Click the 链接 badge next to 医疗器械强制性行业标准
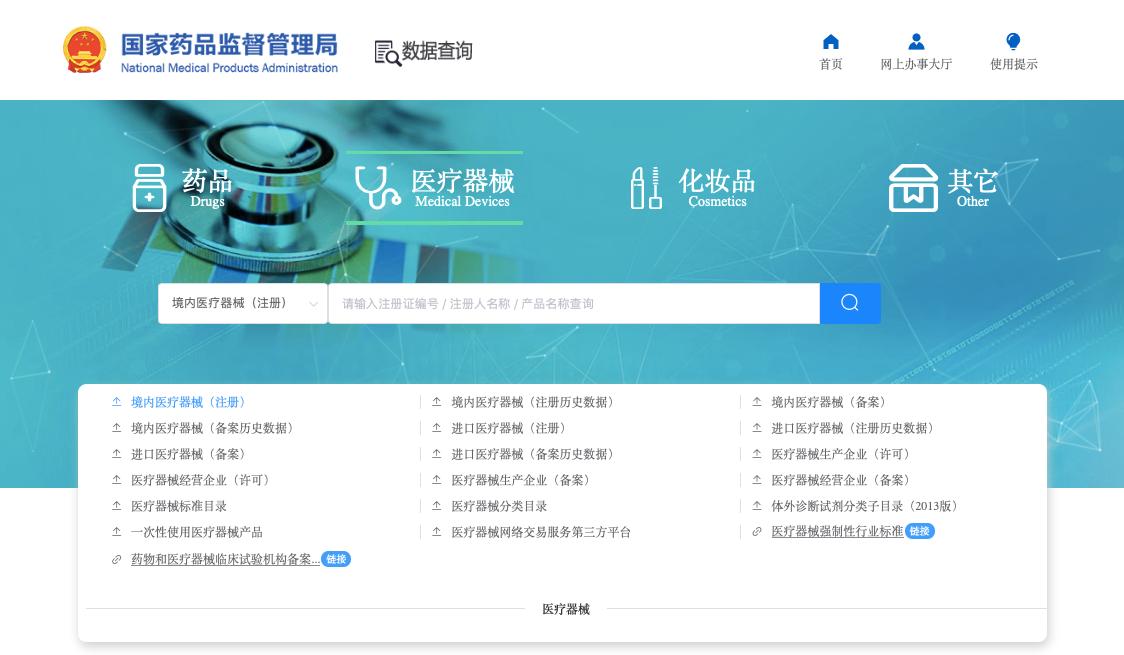 919,532
